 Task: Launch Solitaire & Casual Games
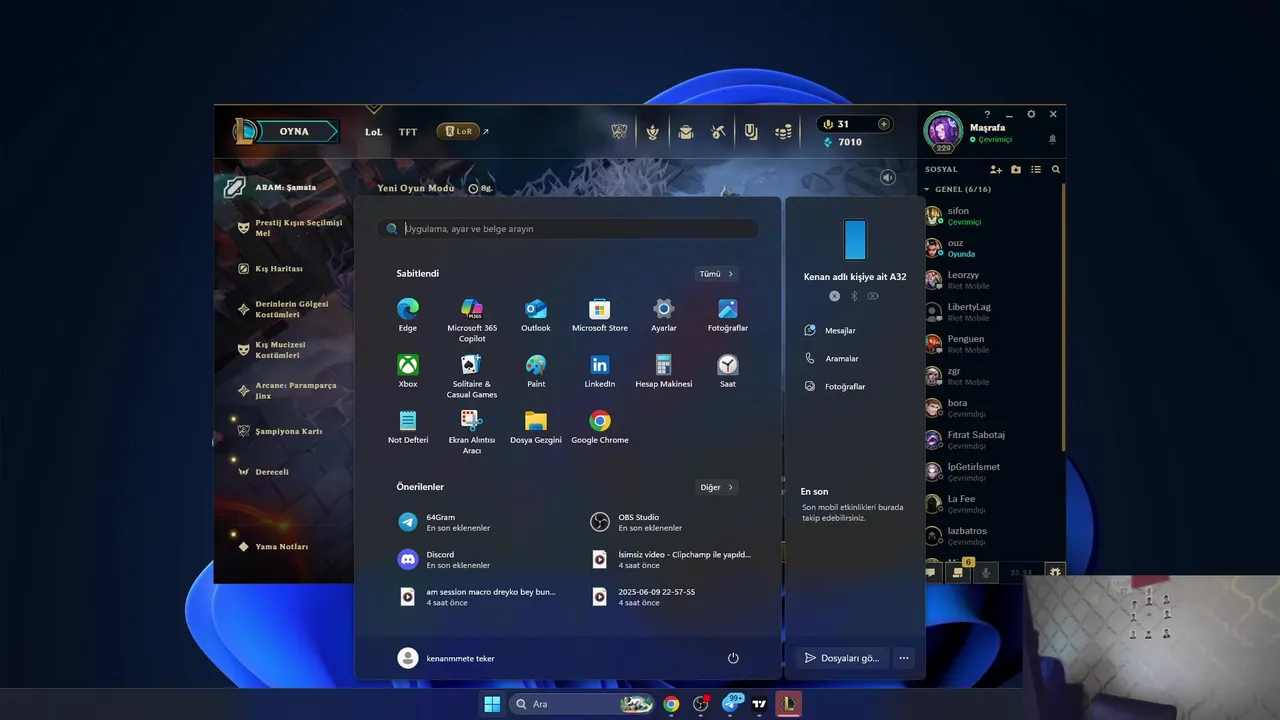(x=472, y=376)
